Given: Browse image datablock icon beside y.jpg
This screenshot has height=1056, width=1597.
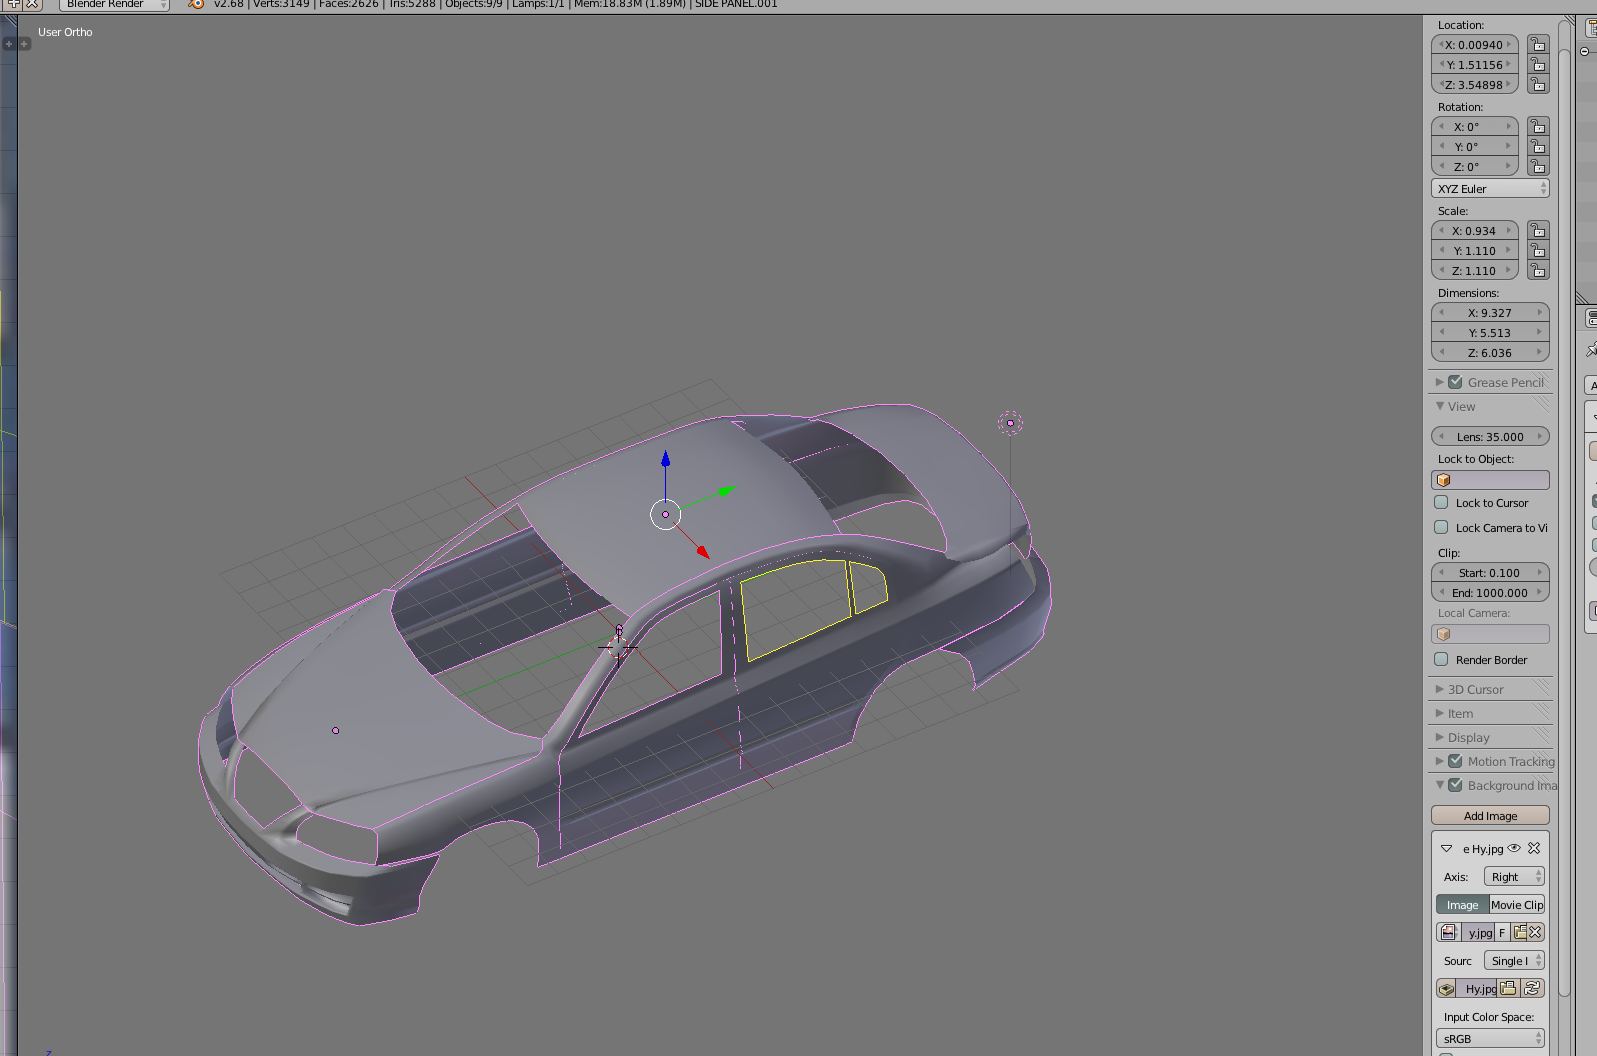Looking at the screenshot, I should pos(1448,932).
